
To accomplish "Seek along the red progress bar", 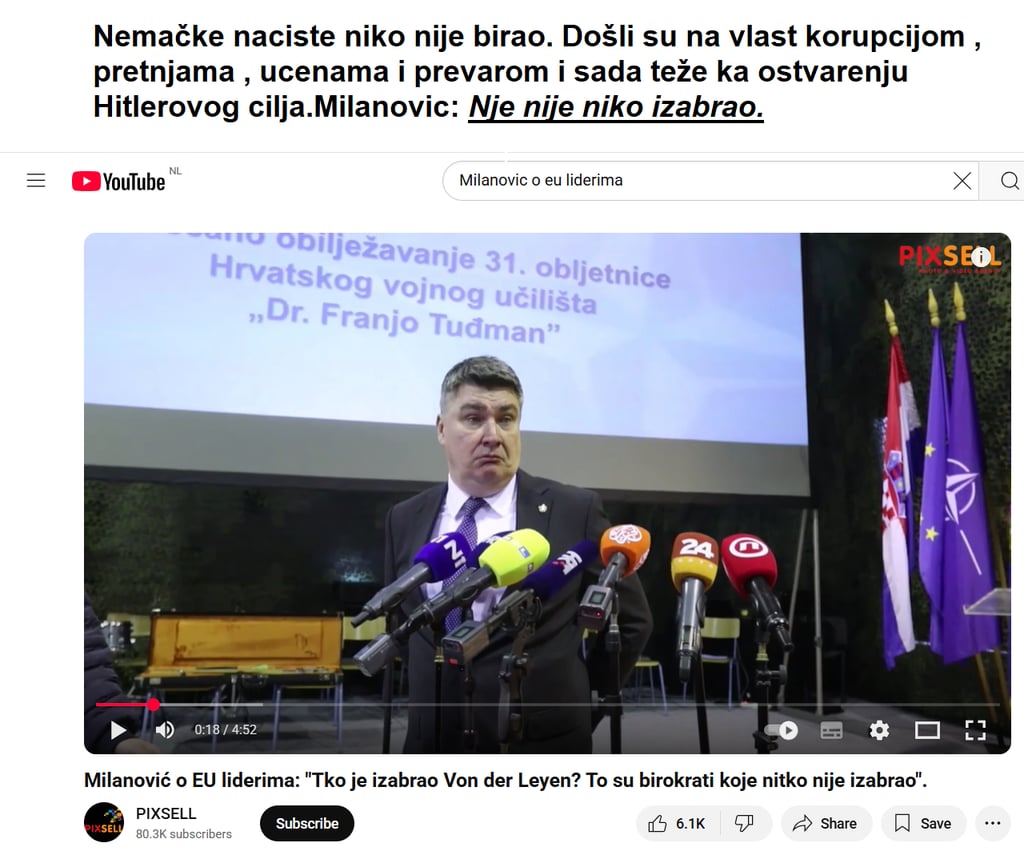I will pyautogui.click(x=547, y=704).
